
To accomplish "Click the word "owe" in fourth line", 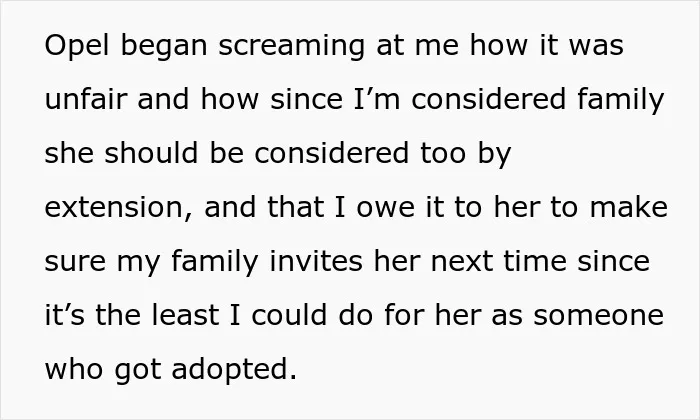I will 385,208.
